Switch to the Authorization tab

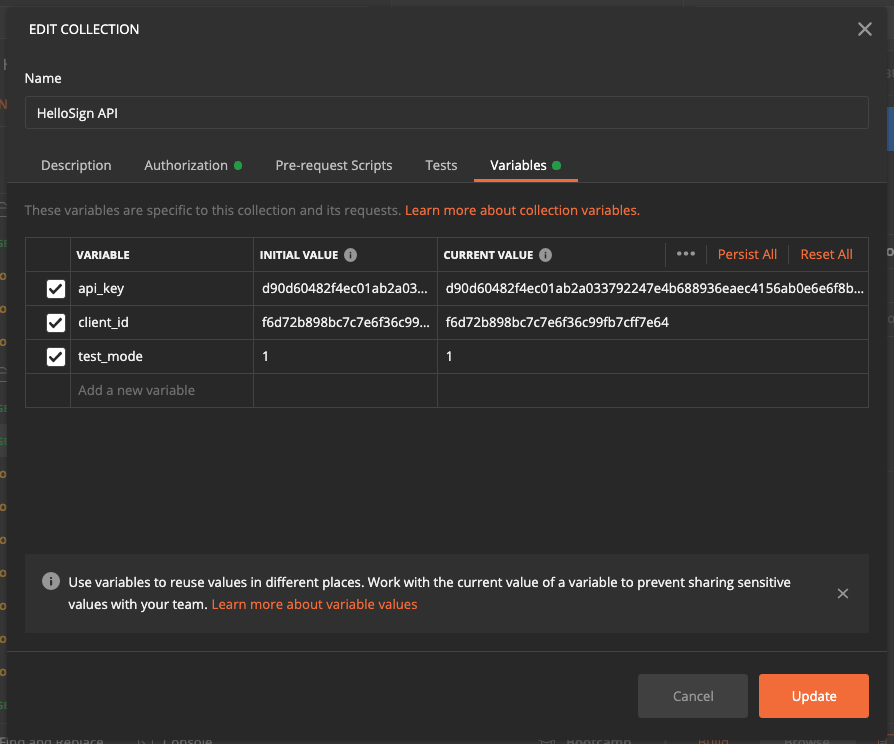tap(193, 165)
